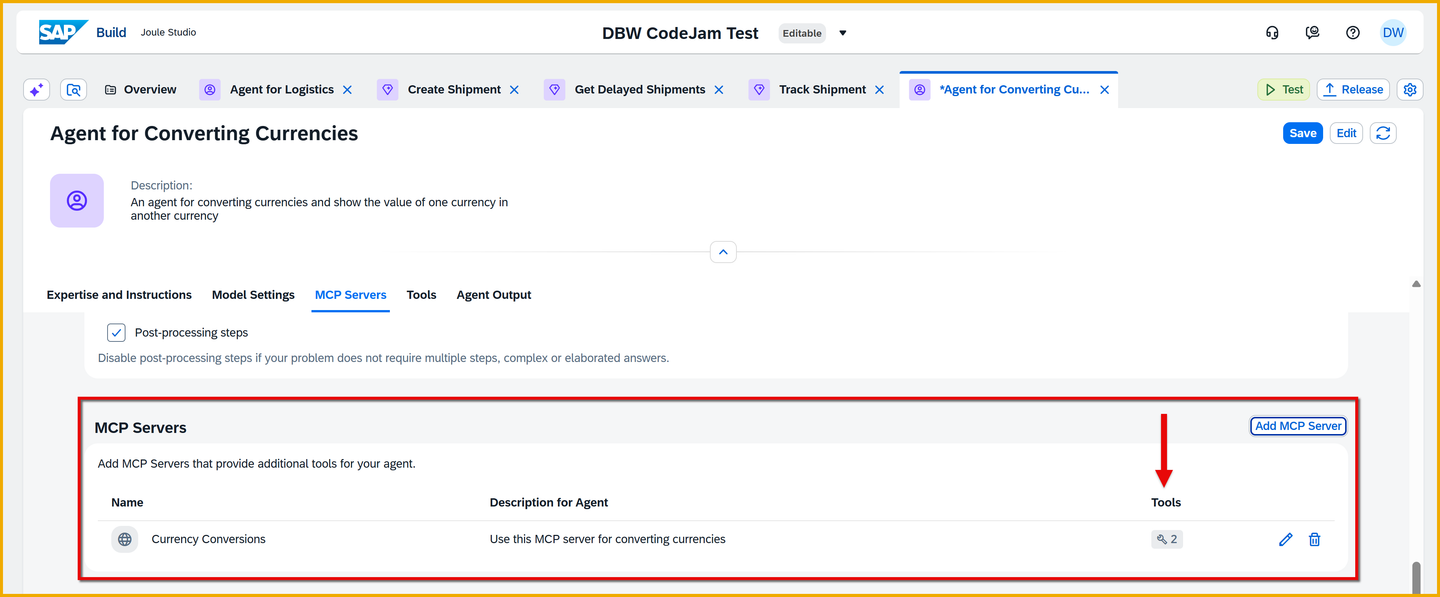
Task: Click the Edit button
Action: 1346,133
